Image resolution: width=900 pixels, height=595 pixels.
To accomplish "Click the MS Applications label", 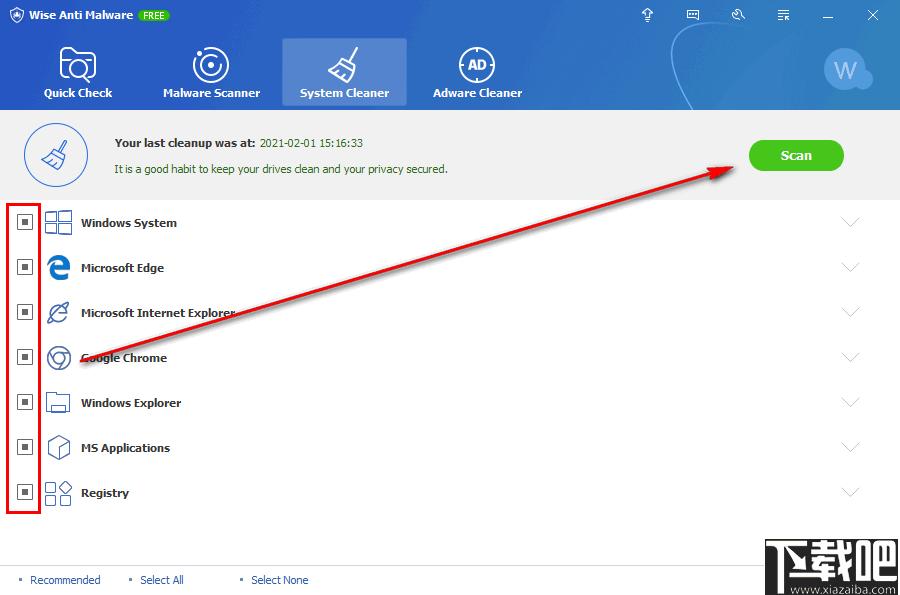I will [125, 448].
